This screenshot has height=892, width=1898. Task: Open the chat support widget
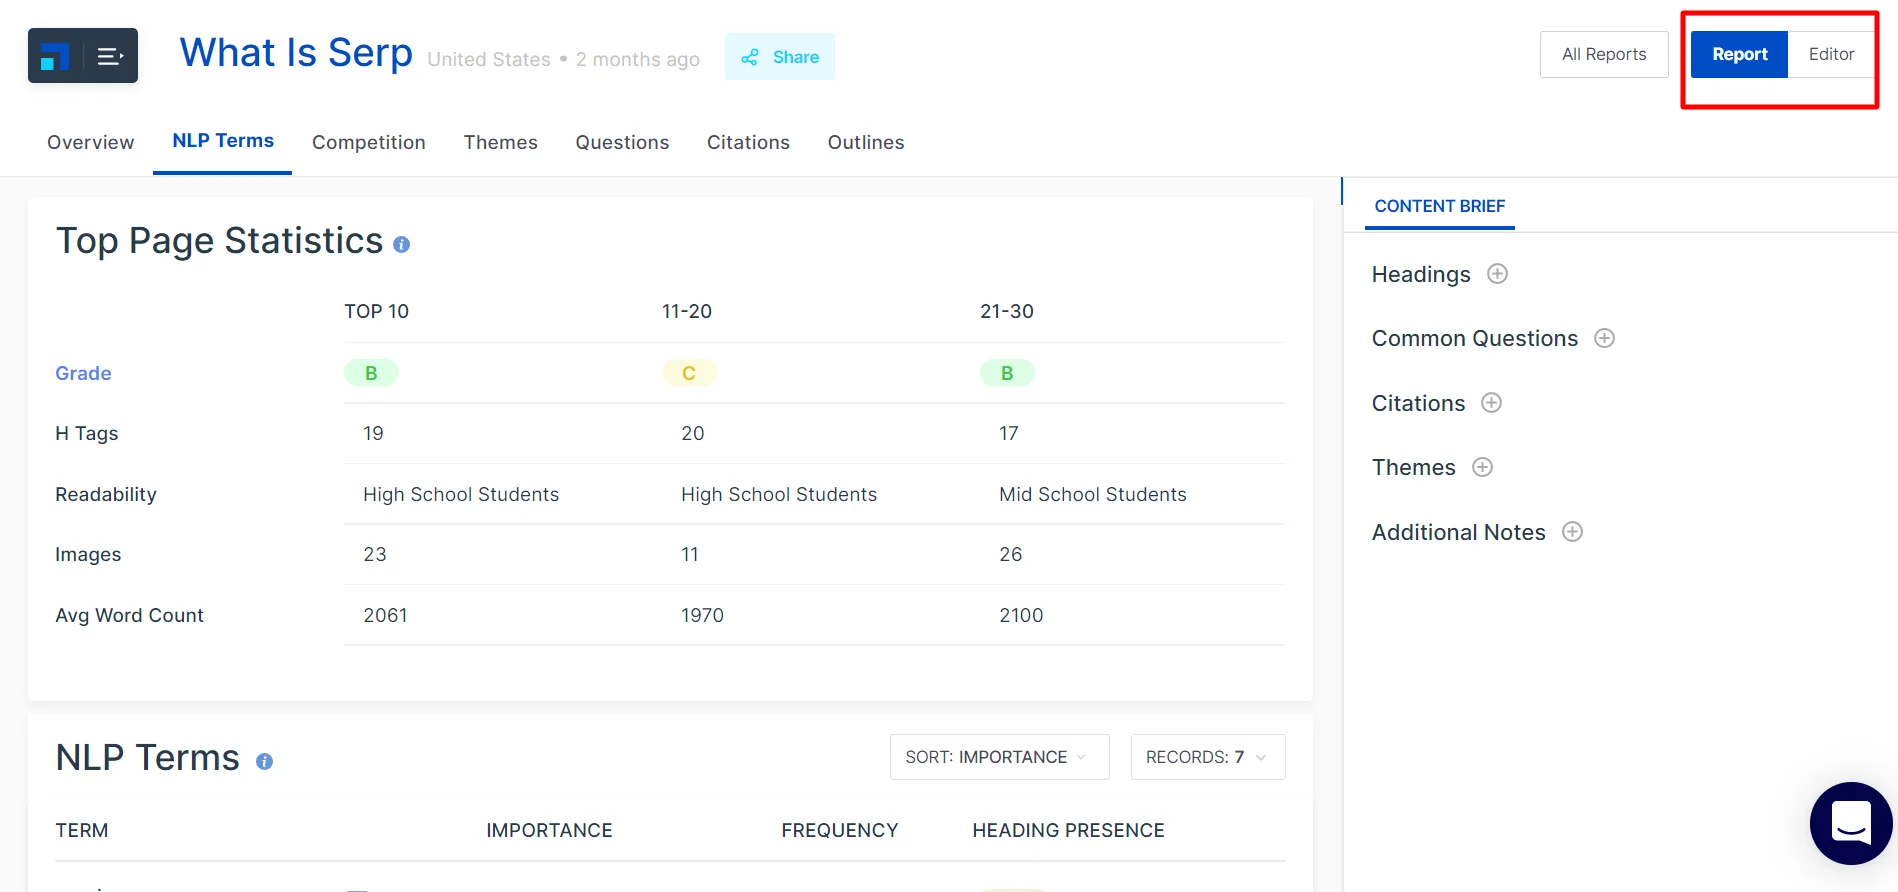(x=1850, y=823)
